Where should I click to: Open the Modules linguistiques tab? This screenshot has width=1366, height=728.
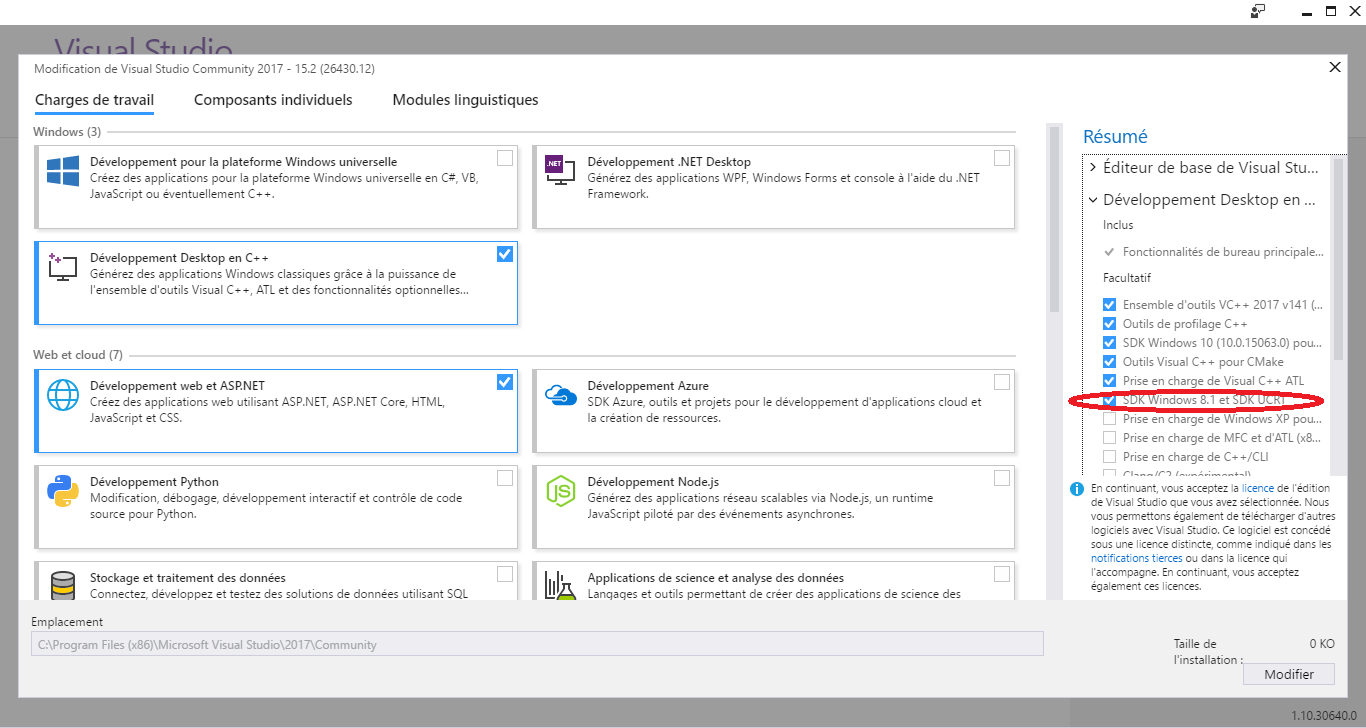tap(465, 100)
